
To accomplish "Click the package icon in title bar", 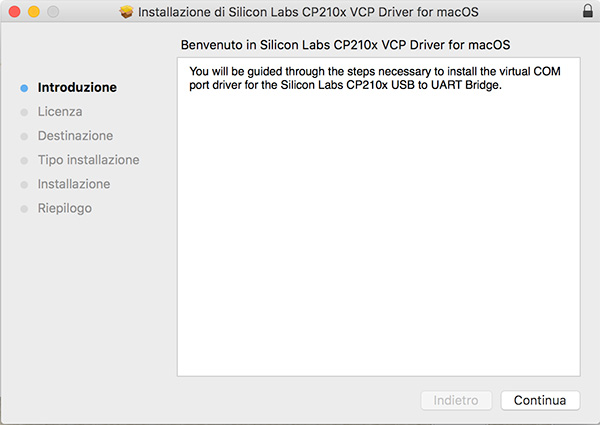I will [126, 14].
